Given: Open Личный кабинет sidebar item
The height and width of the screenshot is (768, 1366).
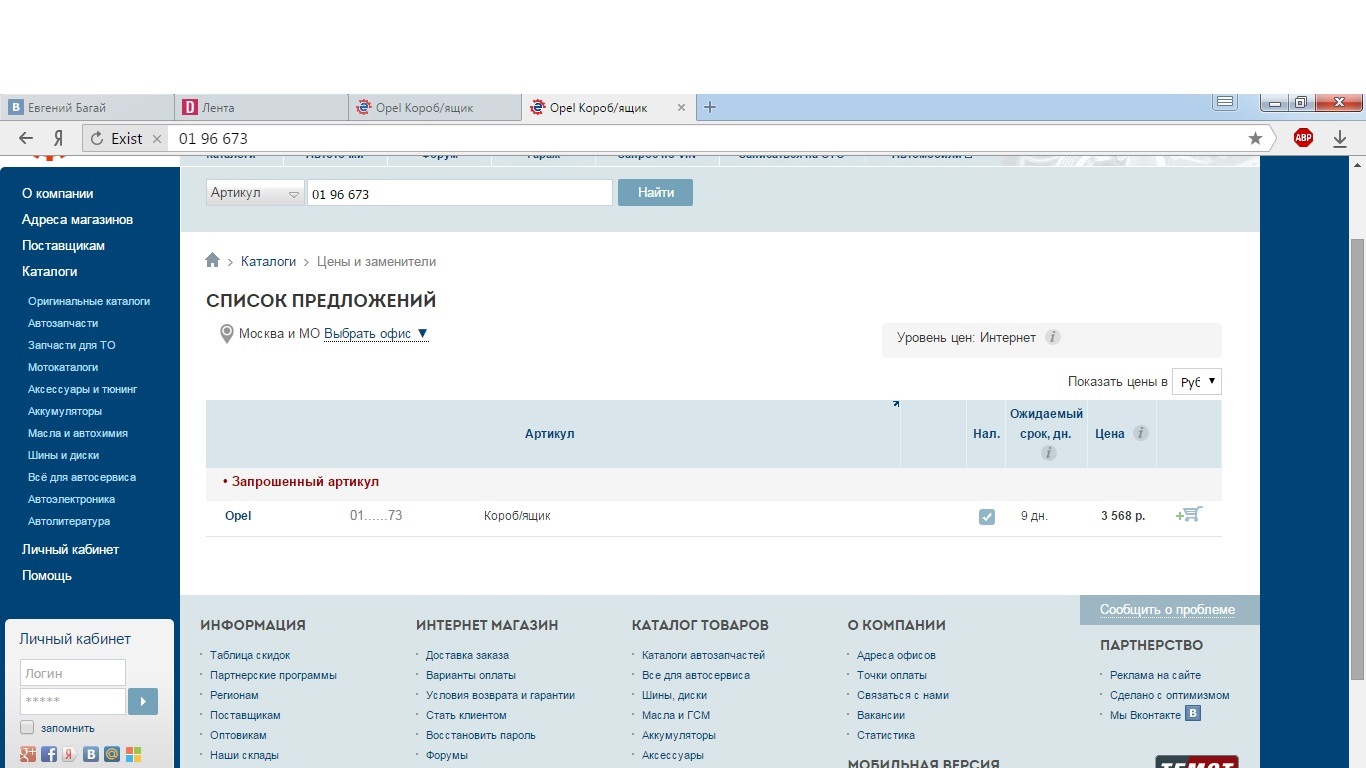Looking at the screenshot, I should [70, 549].
